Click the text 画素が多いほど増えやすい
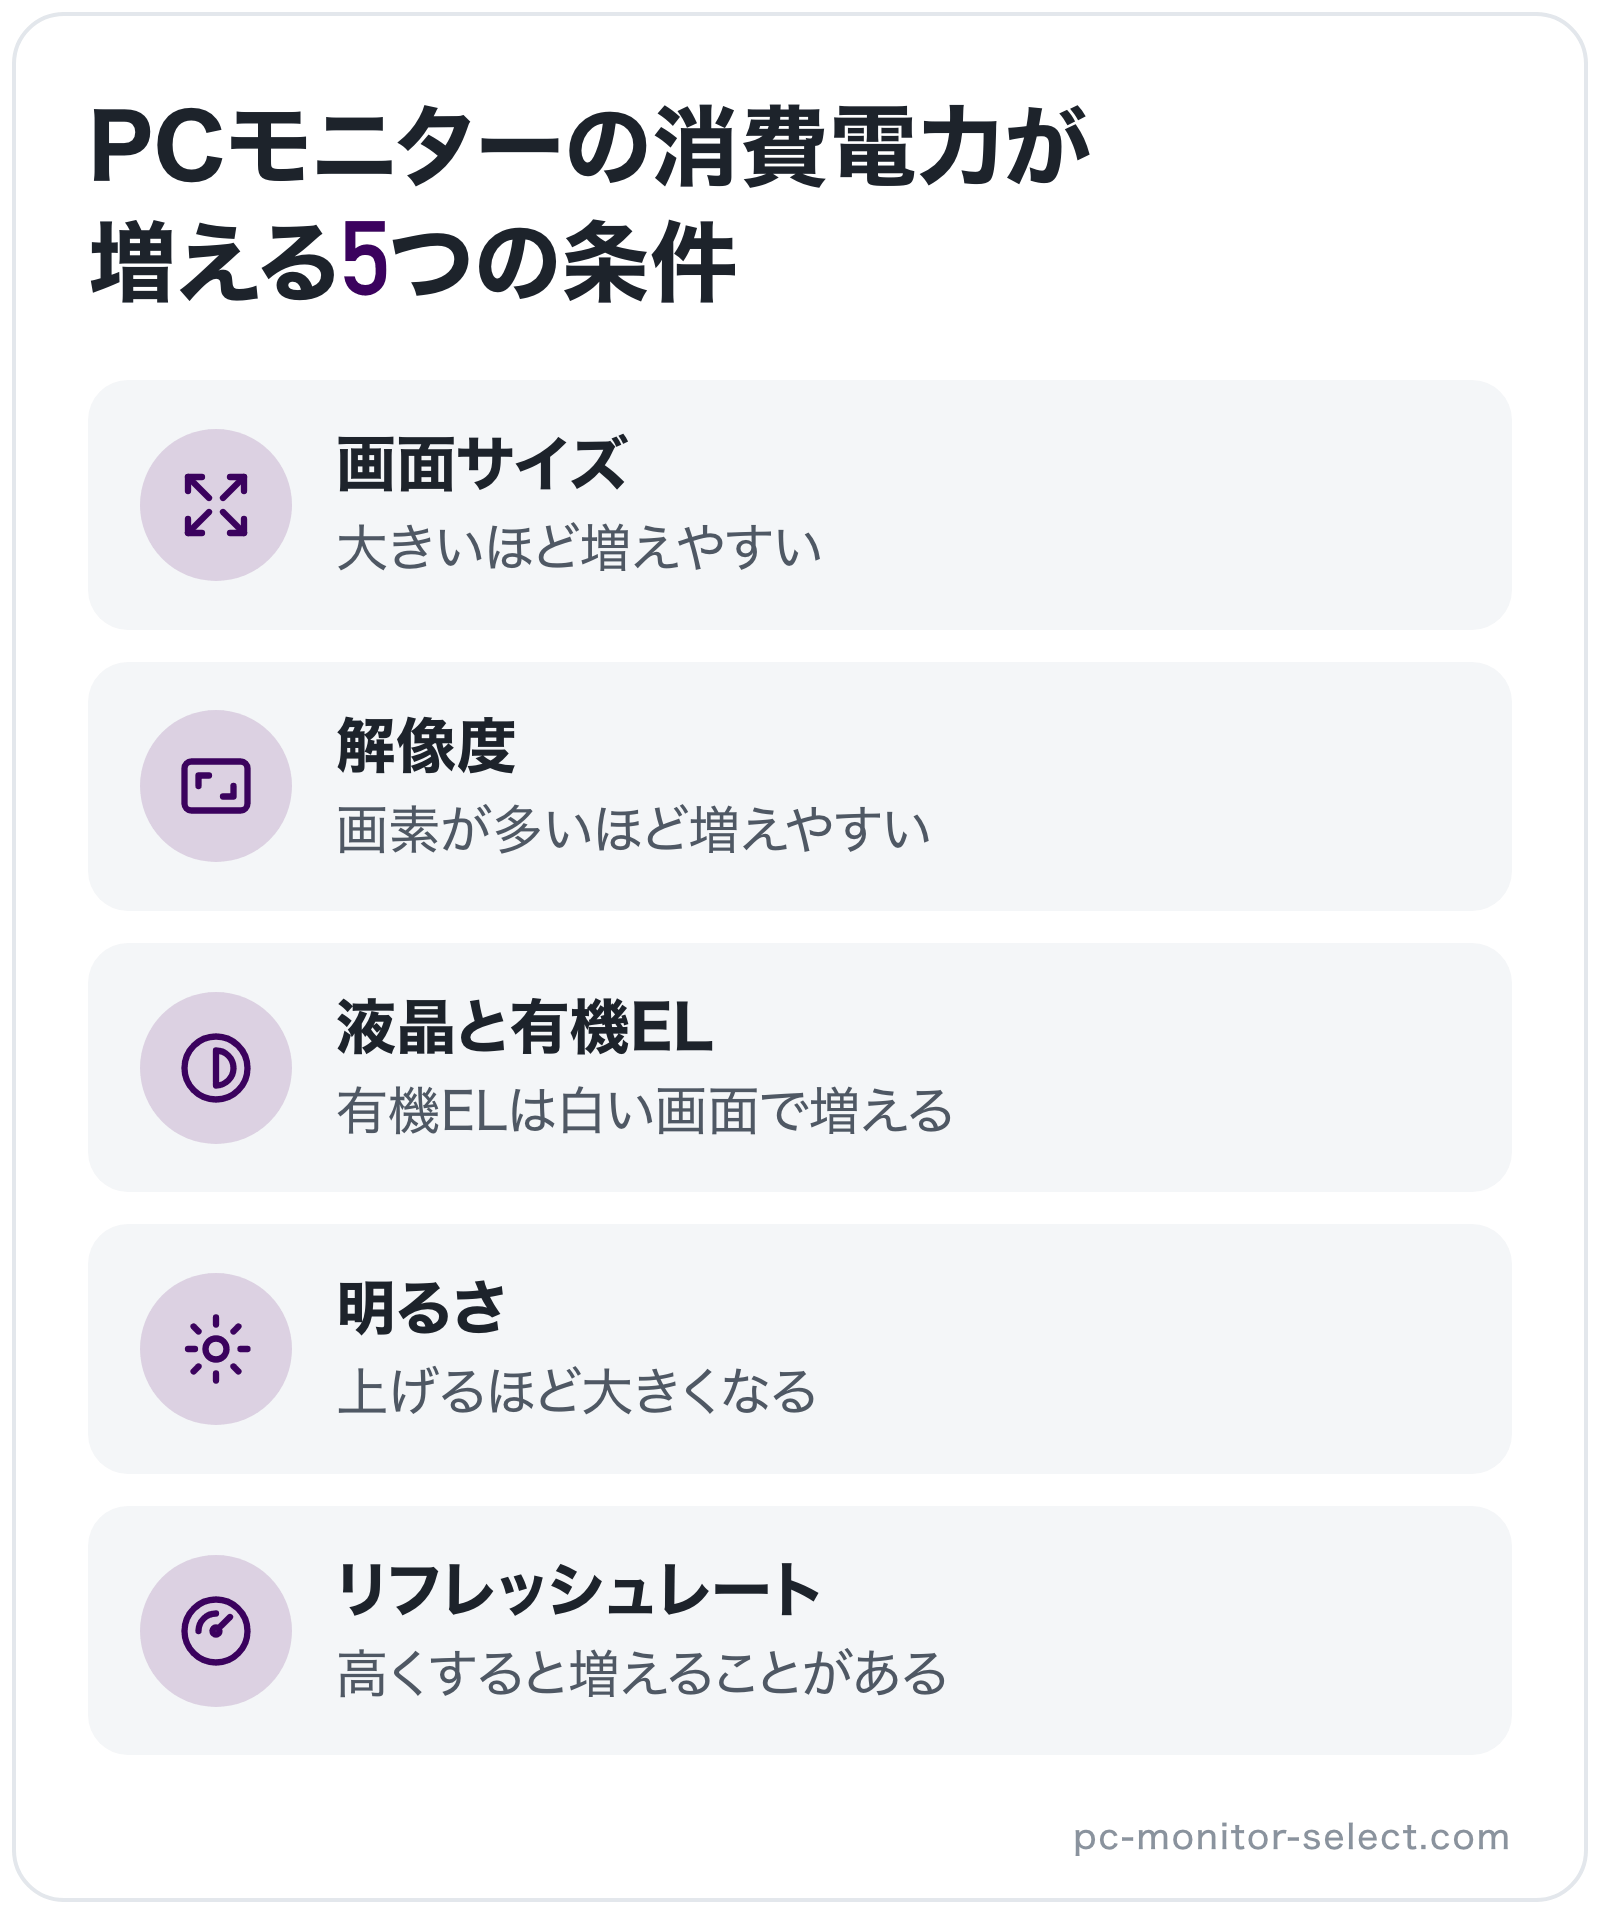This screenshot has width=1600, height=1914. click(634, 830)
